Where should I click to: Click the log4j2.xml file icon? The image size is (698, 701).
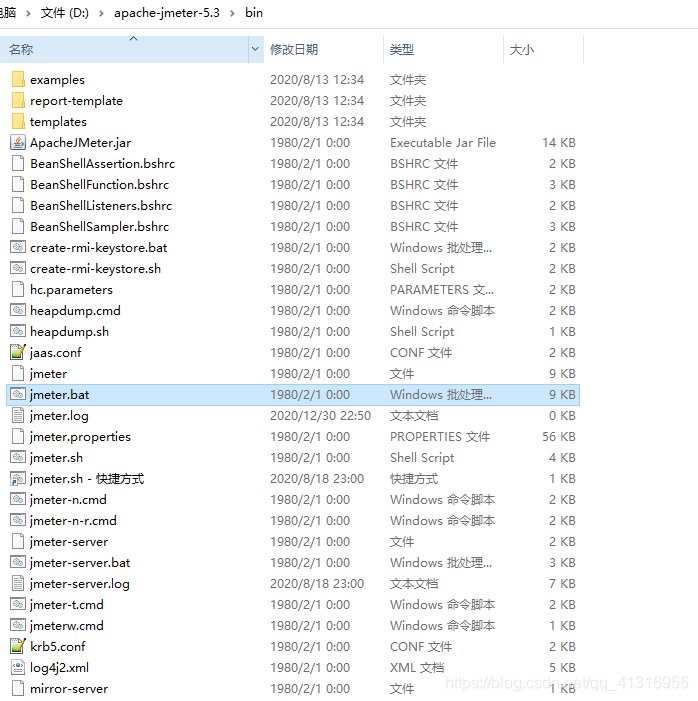[18, 667]
